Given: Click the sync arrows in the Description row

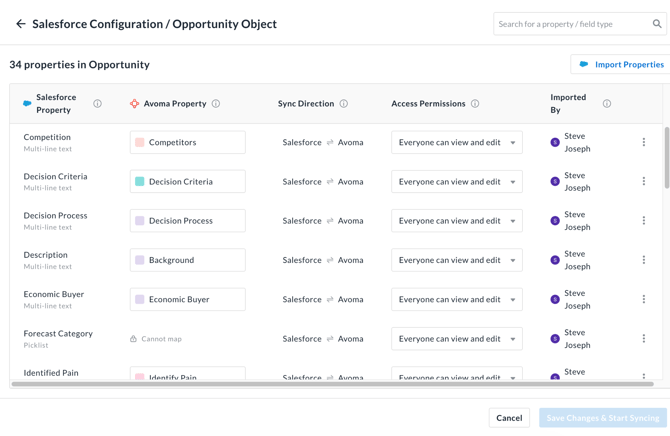Looking at the screenshot, I should pos(330,260).
